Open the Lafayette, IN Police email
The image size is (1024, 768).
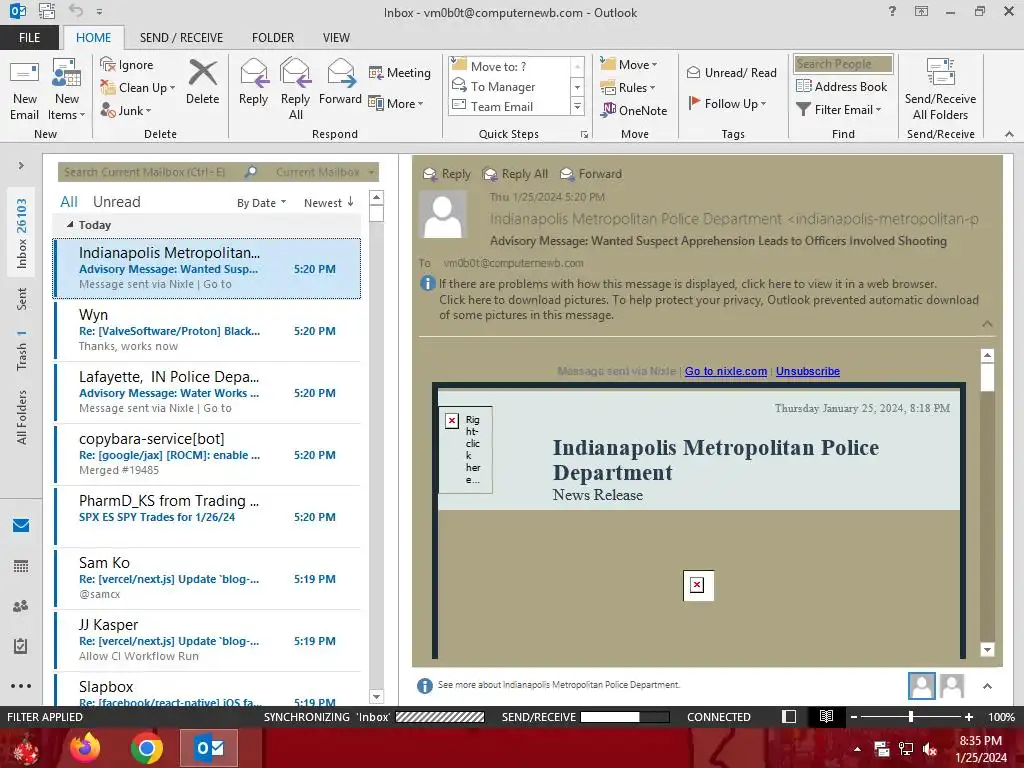point(208,392)
